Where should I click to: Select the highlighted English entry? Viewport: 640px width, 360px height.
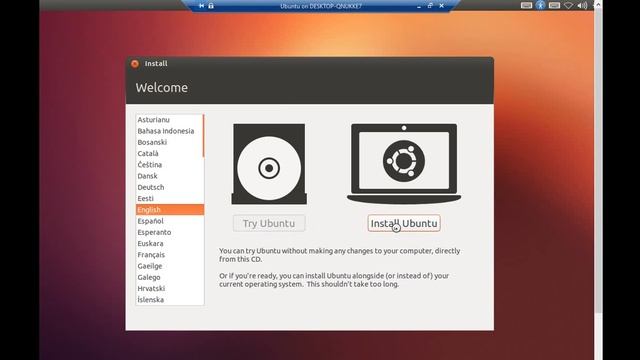pos(169,209)
